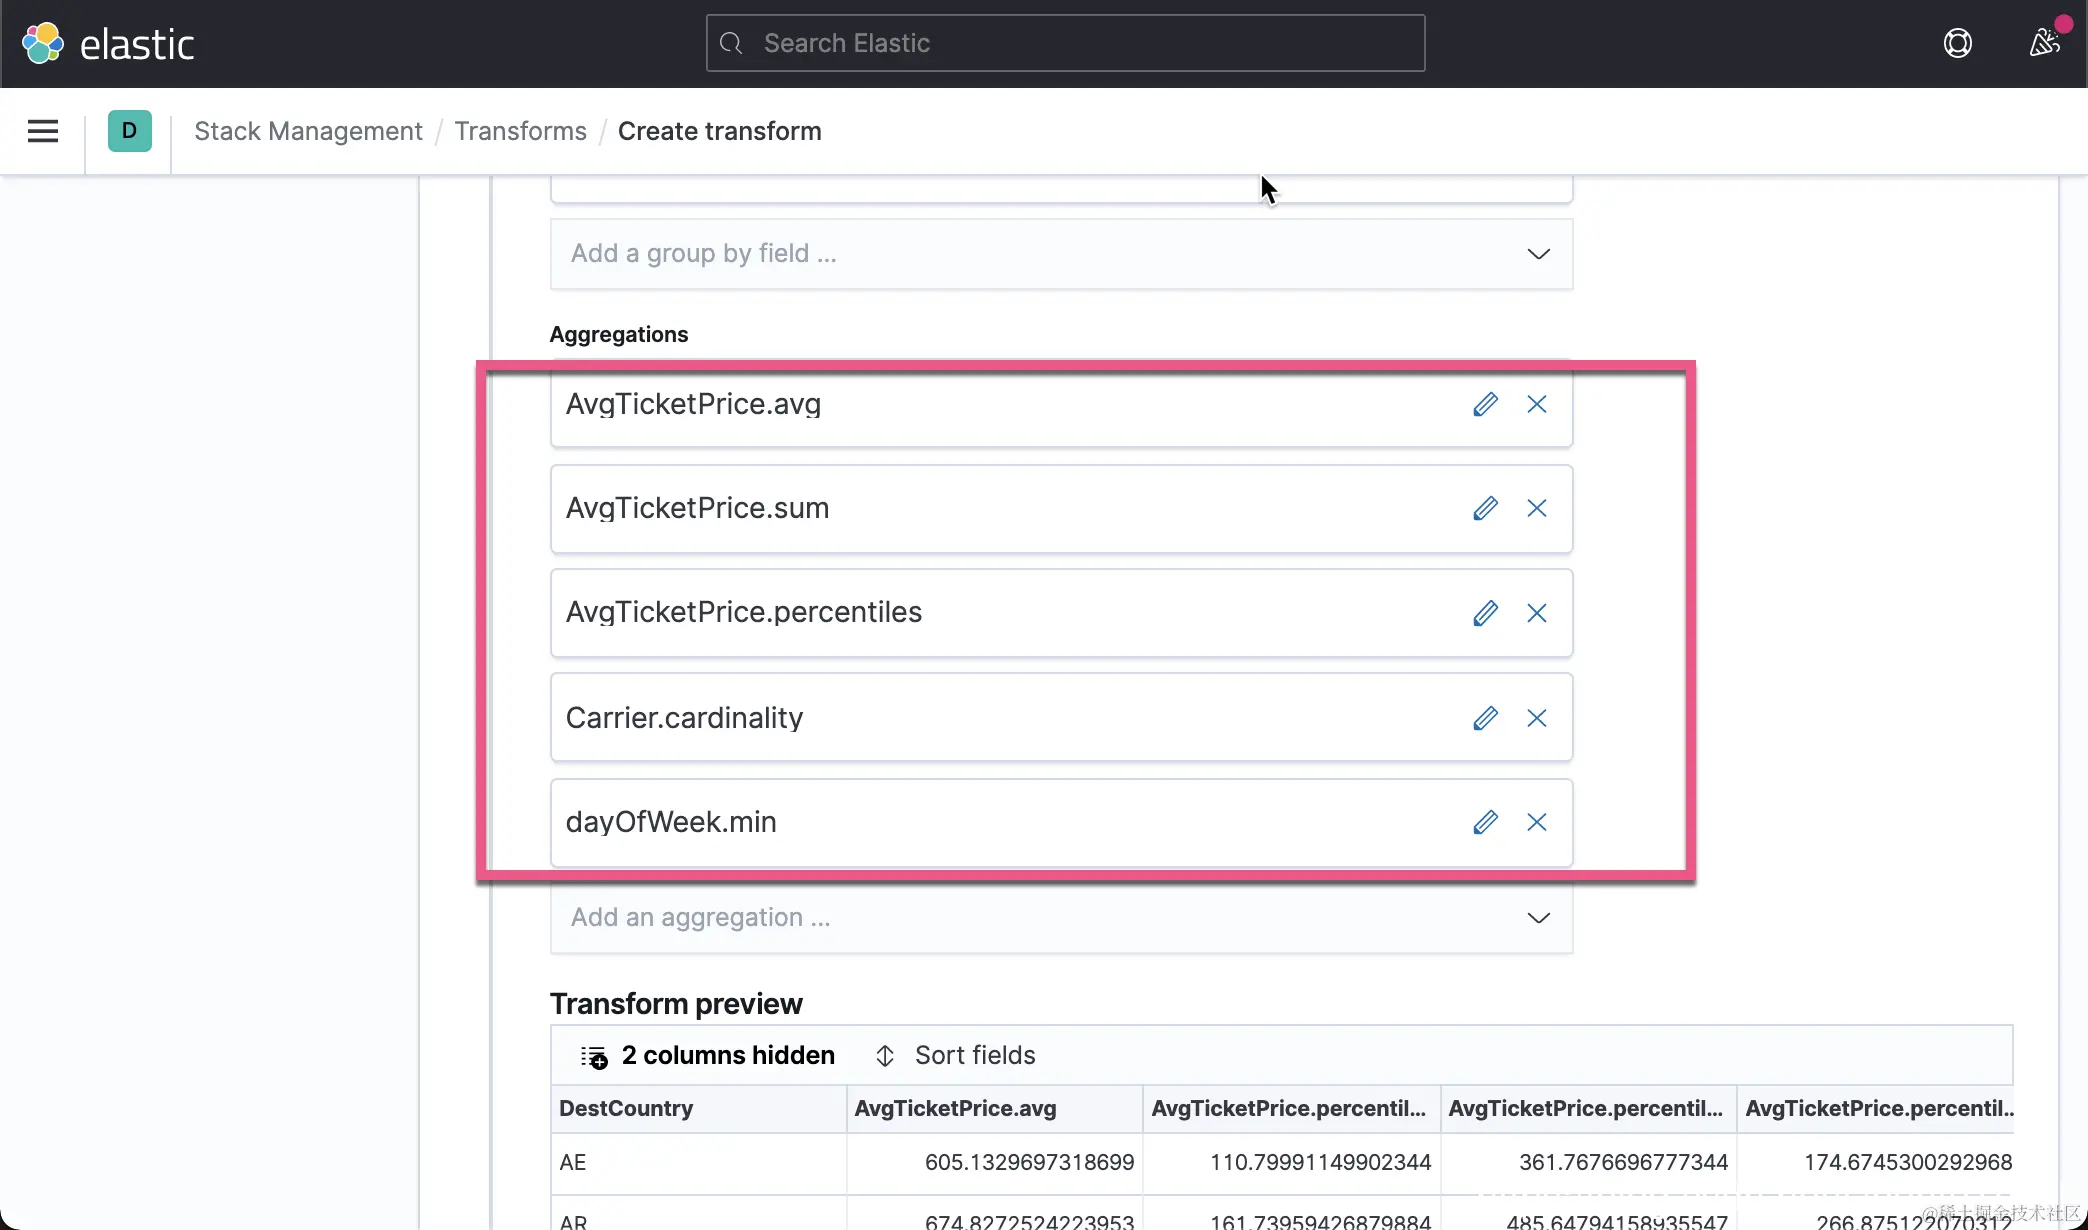Image resolution: width=2088 pixels, height=1230 pixels.
Task: Open the Add a group by field dropdown
Action: pyautogui.click(x=1060, y=254)
